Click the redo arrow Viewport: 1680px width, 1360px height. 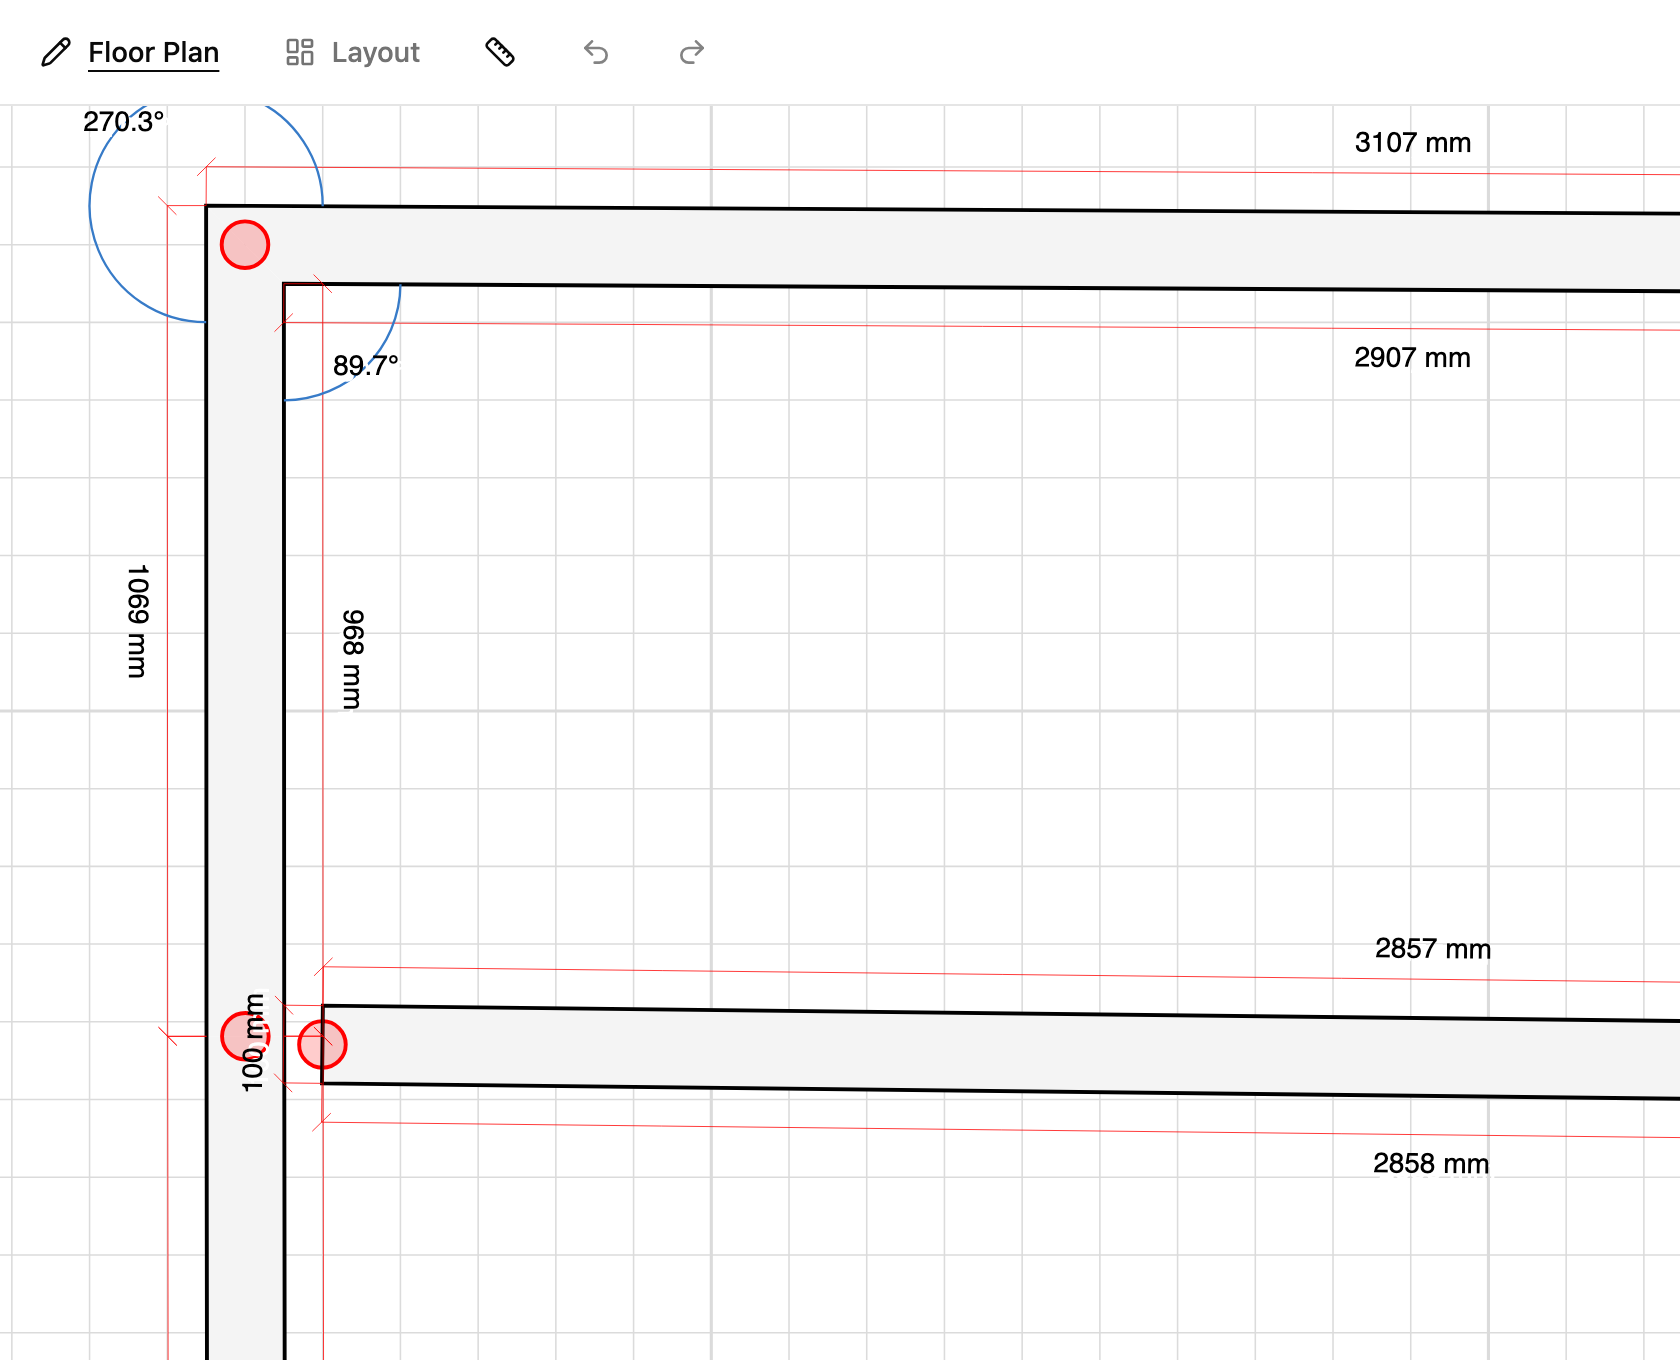click(x=692, y=52)
